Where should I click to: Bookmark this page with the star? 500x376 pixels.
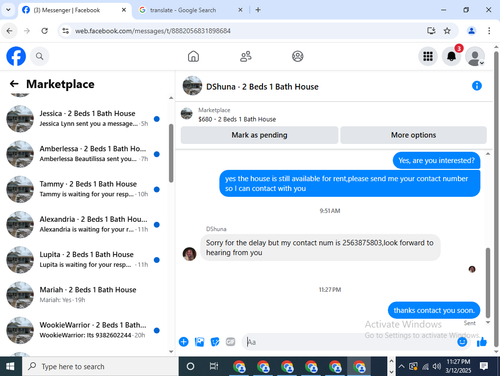(x=447, y=31)
